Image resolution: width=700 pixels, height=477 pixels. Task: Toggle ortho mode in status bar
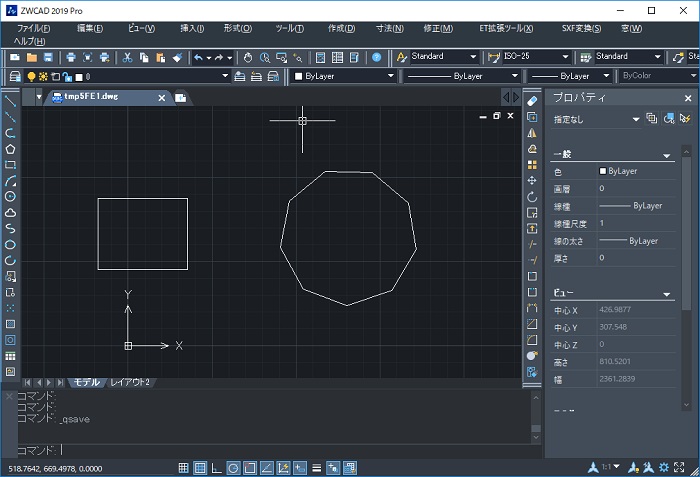pyautogui.click(x=217, y=468)
